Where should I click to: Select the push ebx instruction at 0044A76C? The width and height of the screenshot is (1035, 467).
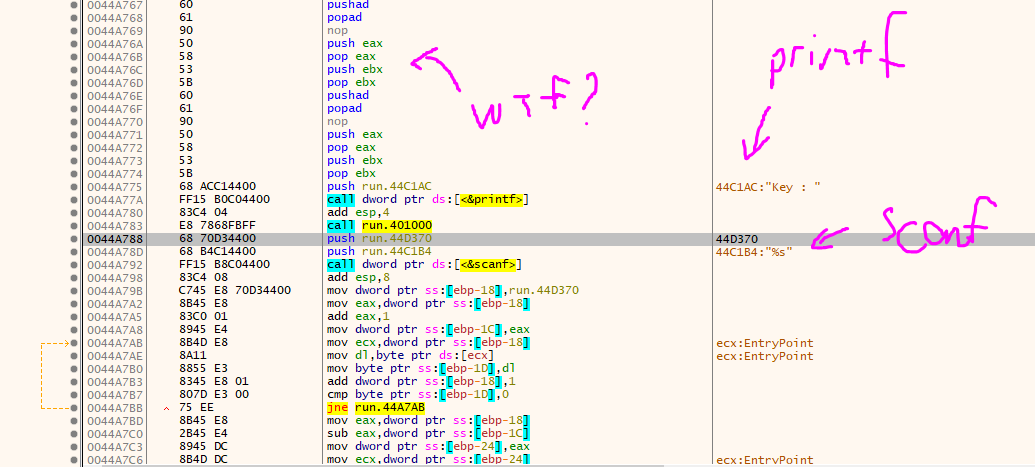tap(354, 69)
